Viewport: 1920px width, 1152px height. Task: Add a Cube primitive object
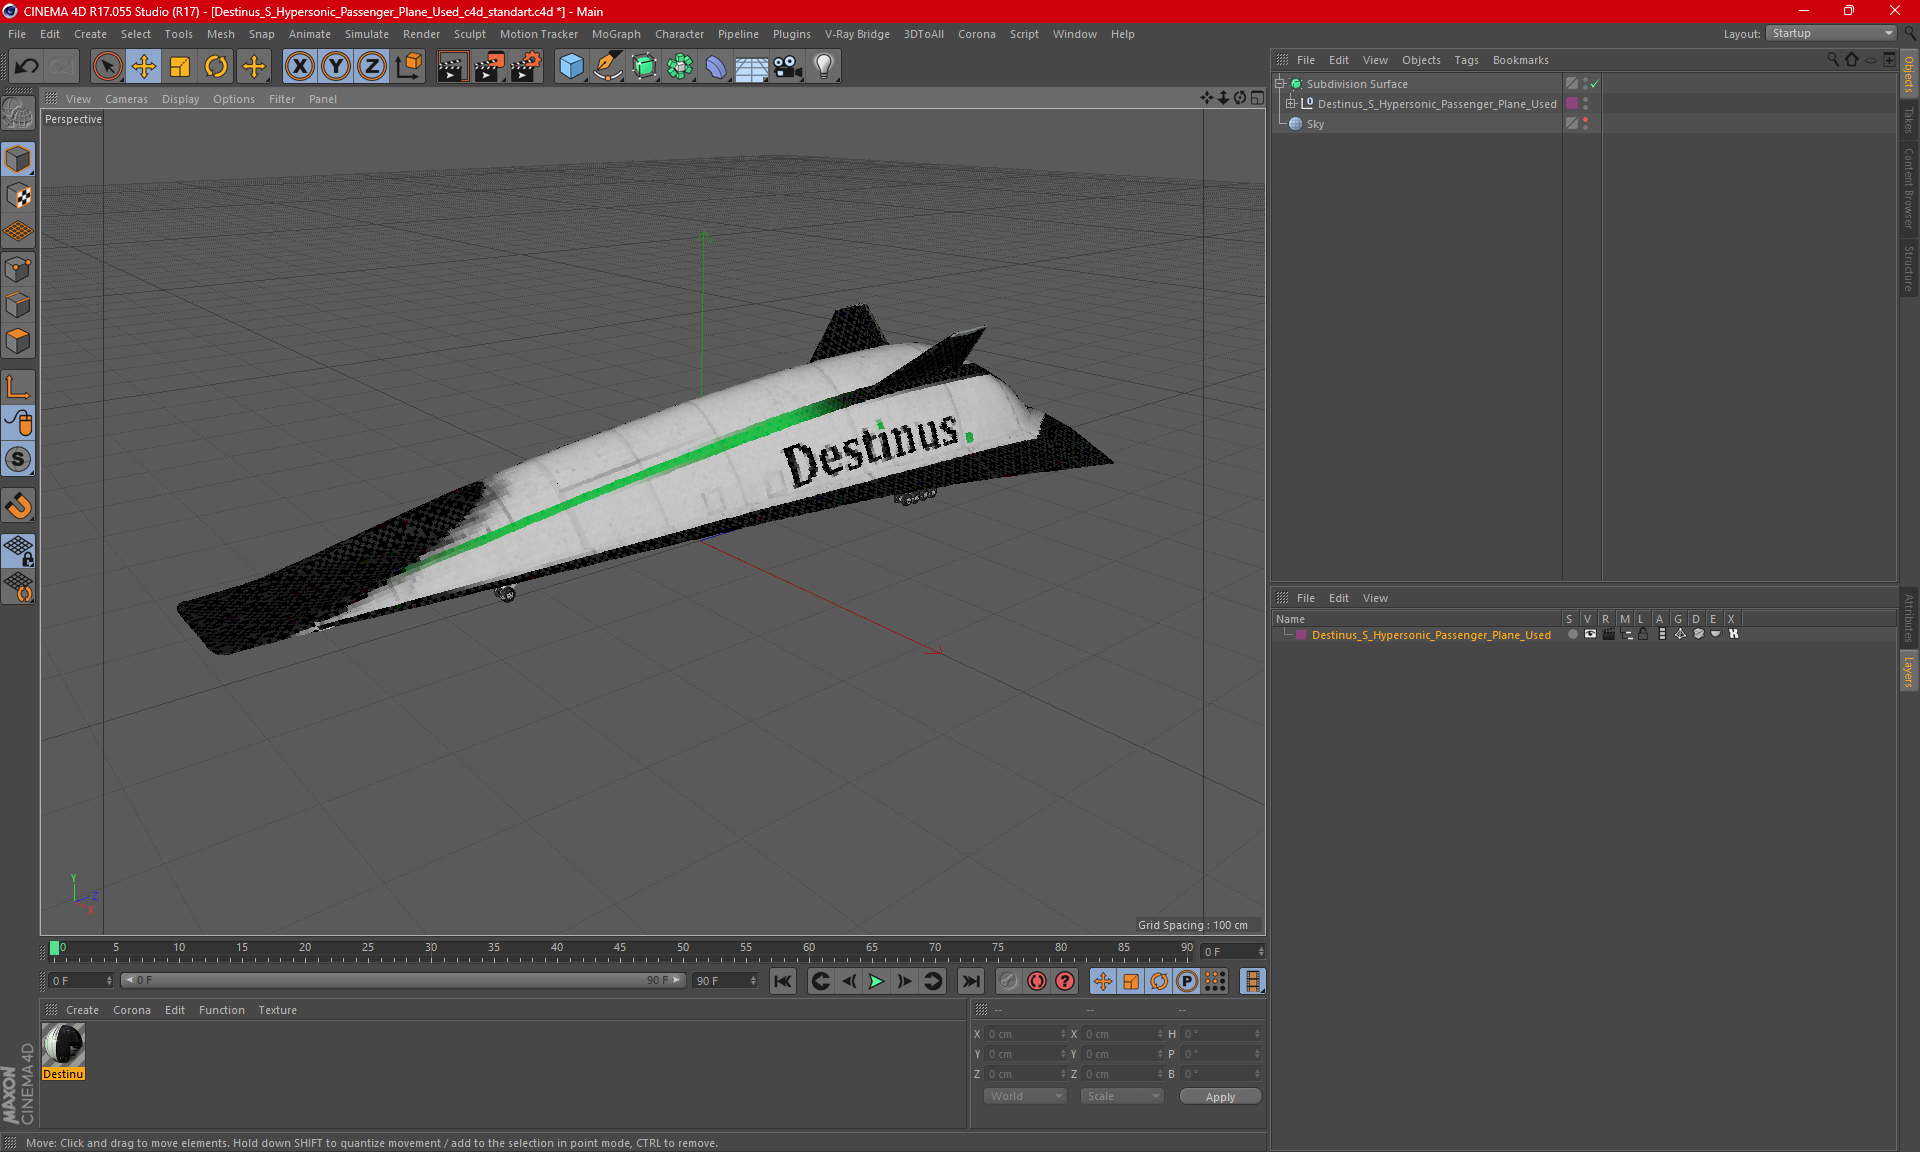[571, 67]
